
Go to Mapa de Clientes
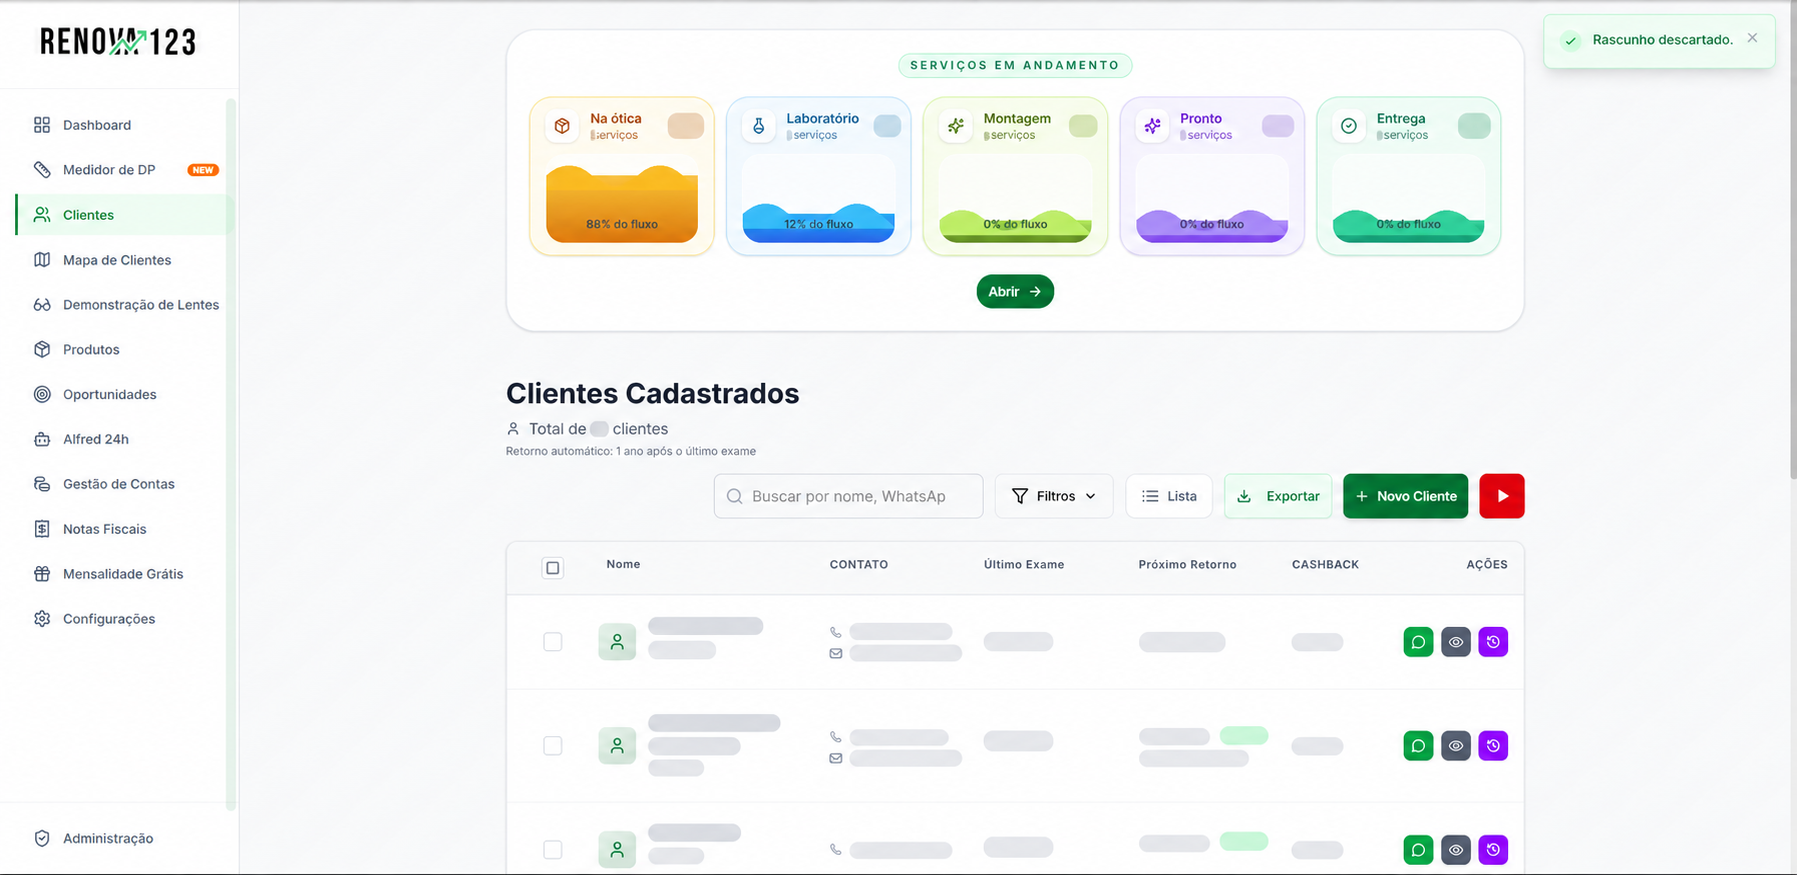click(124, 260)
